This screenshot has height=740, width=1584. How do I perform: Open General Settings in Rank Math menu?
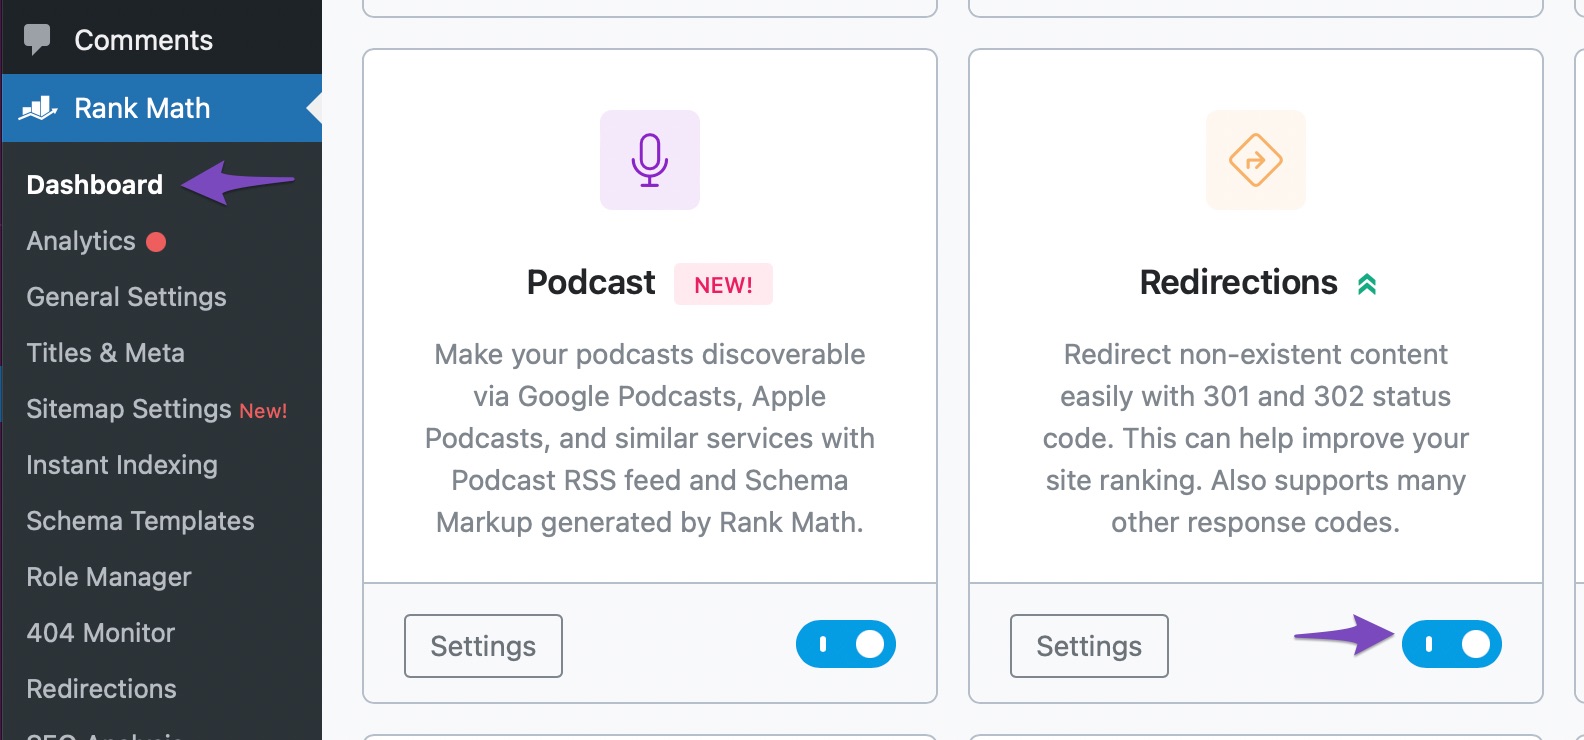[x=127, y=297]
